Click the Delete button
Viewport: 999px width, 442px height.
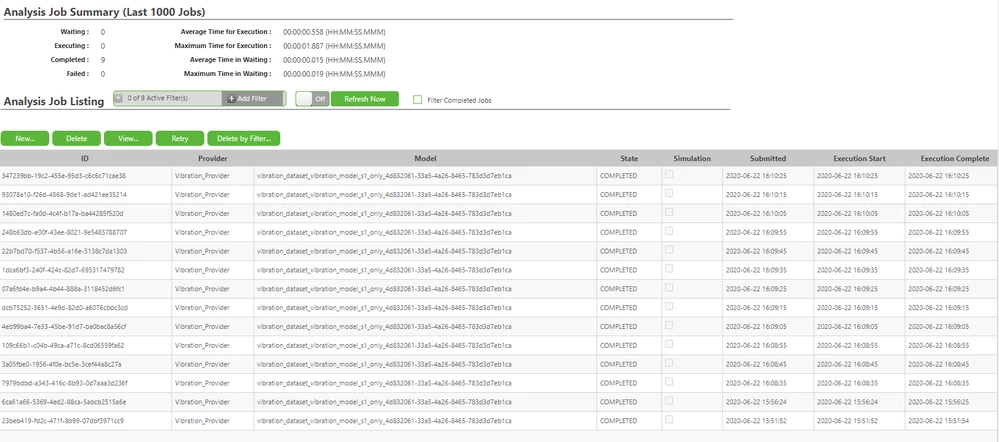click(x=76, y=138)
